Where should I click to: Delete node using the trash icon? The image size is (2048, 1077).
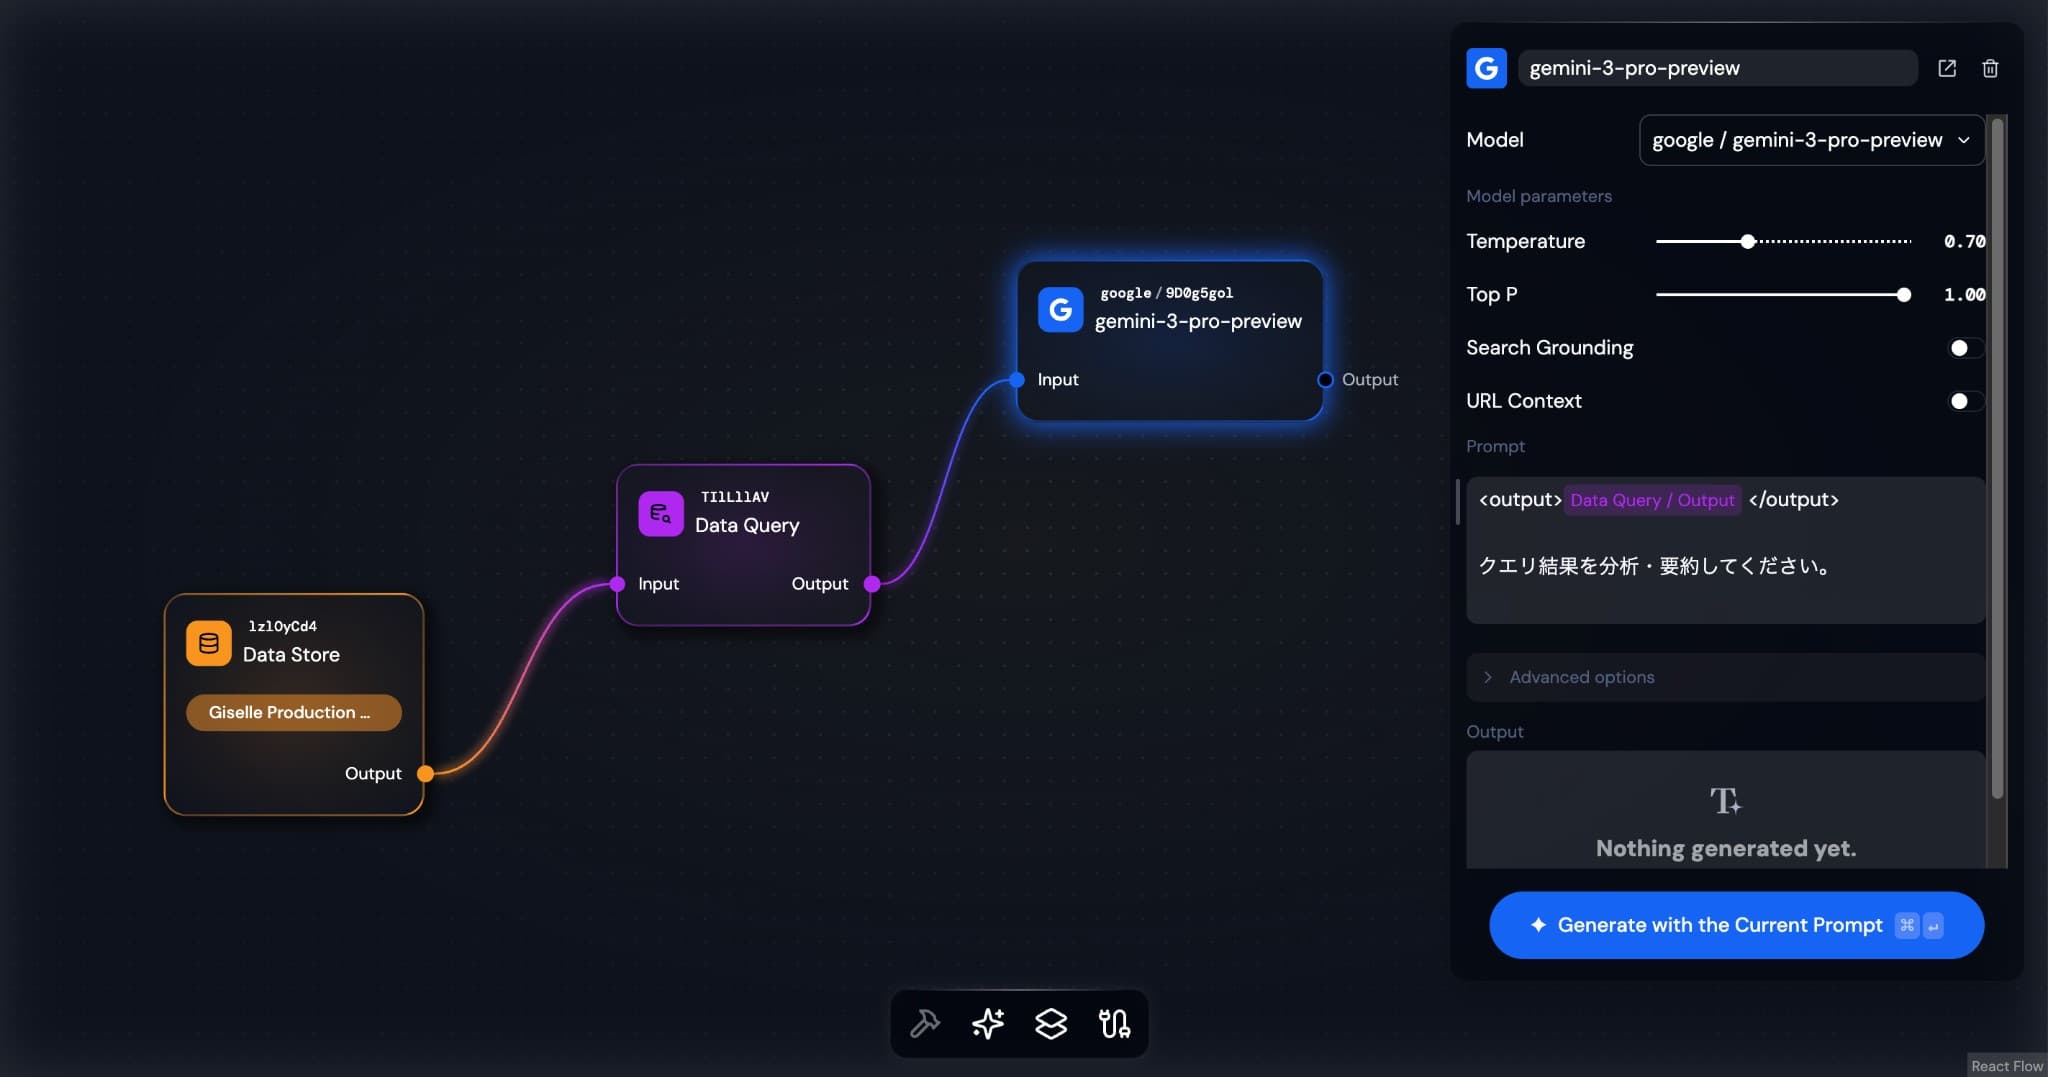(1990, 68)
